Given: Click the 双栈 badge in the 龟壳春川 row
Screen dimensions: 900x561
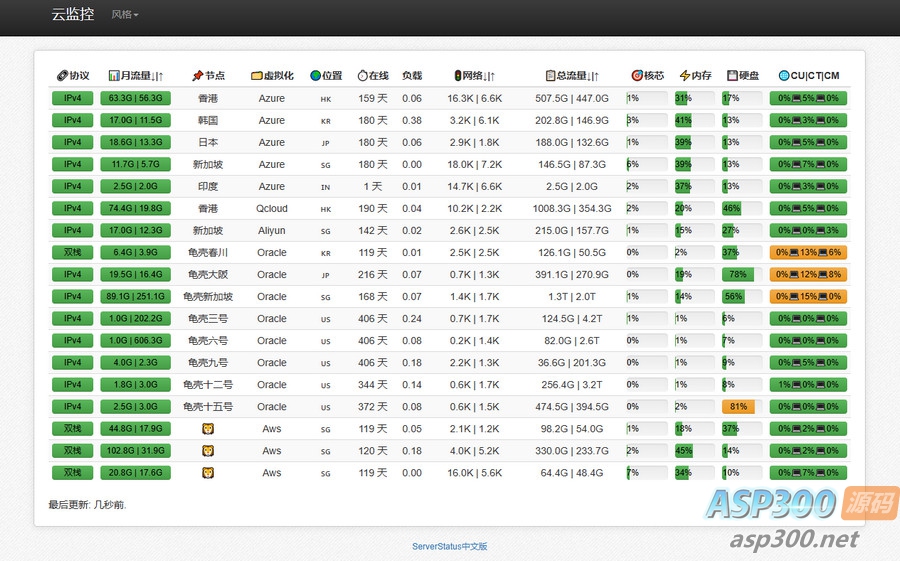Looking at the screenshot, I should 72,253.
